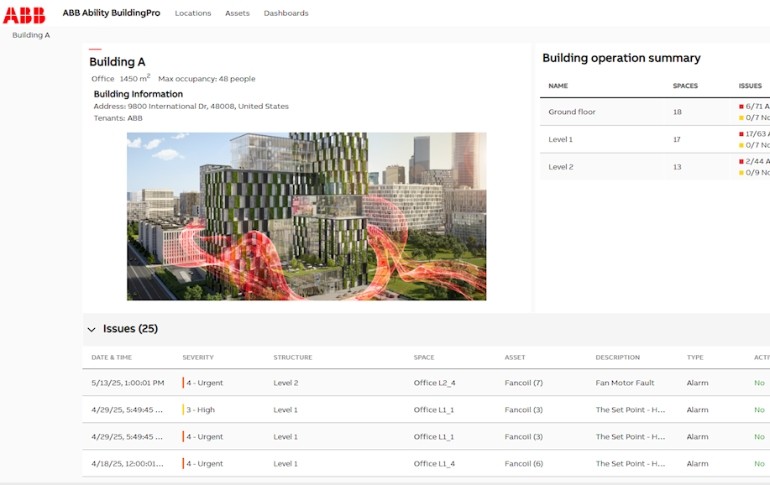Open the Locations menu
This screenshot has height=485, width=770.
tap(193, 13)
